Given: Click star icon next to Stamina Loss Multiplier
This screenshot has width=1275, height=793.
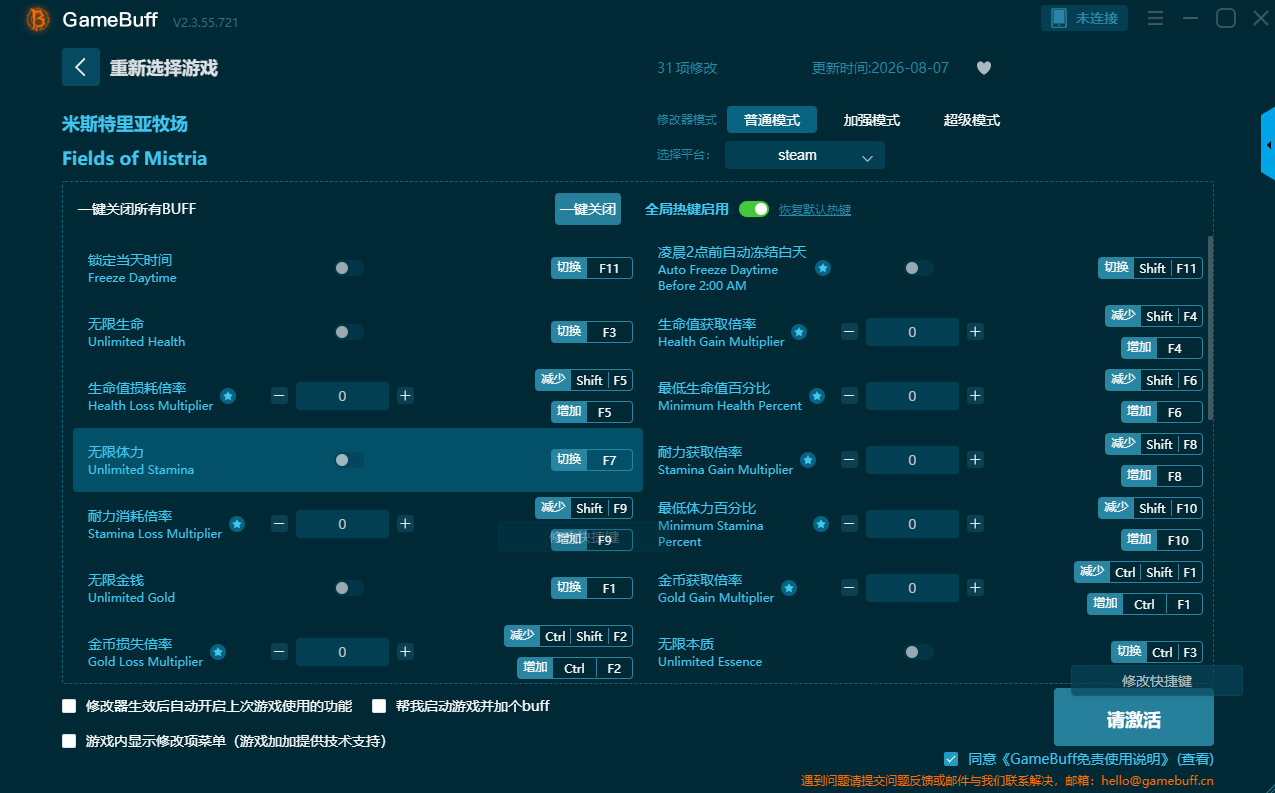Looking at the screenshot, I should (237, 524).
